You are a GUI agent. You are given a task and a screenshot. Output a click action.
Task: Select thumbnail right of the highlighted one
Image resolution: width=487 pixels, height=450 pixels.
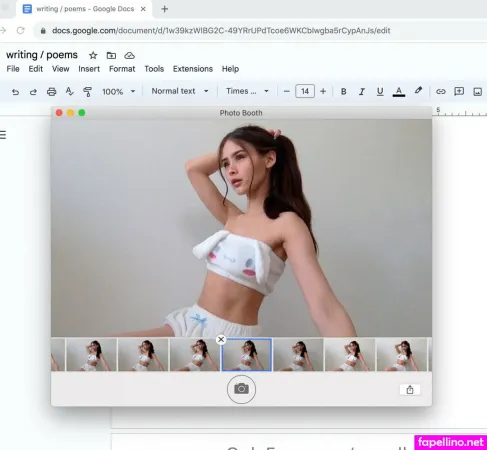pos(298,355)
